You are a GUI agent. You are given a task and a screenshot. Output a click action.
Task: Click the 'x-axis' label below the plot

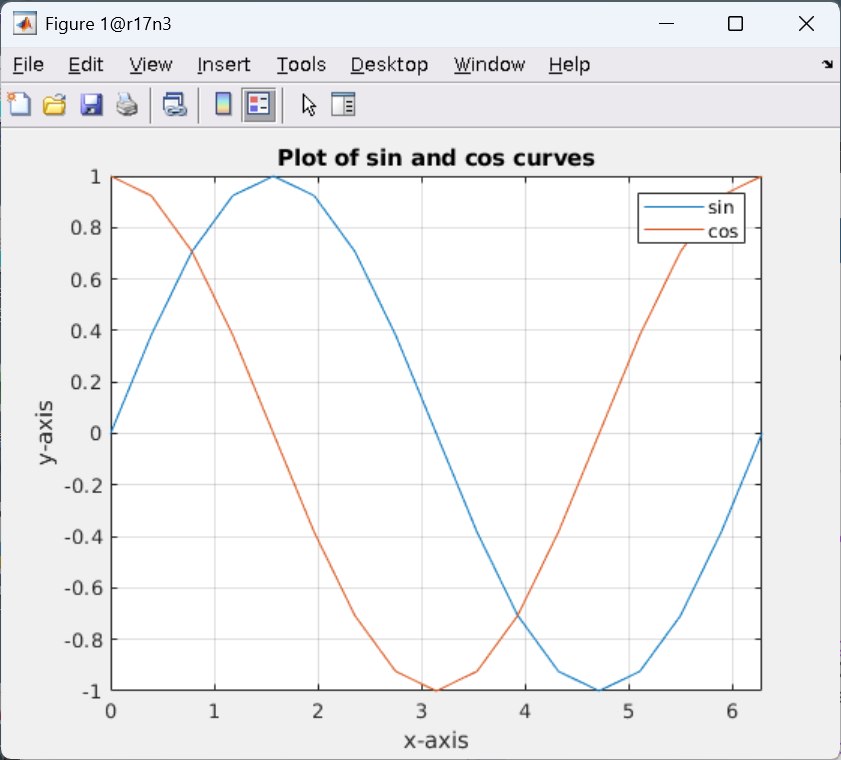tap(436, 740)
